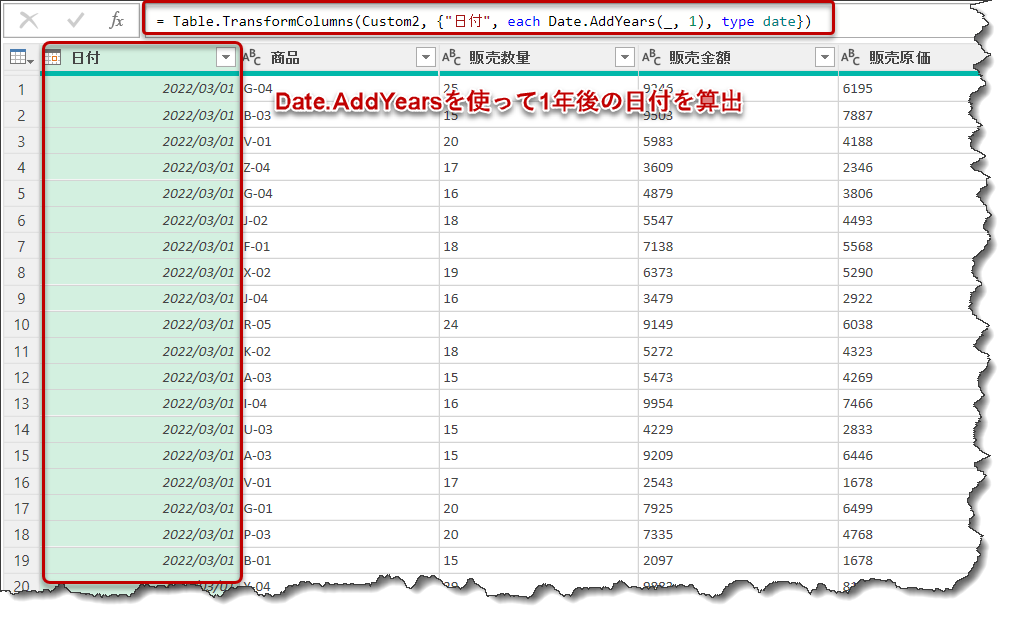The image size is (1015, 621).
Task: Click 販売金額 cell 9149
Action: [x=739, y=324]
